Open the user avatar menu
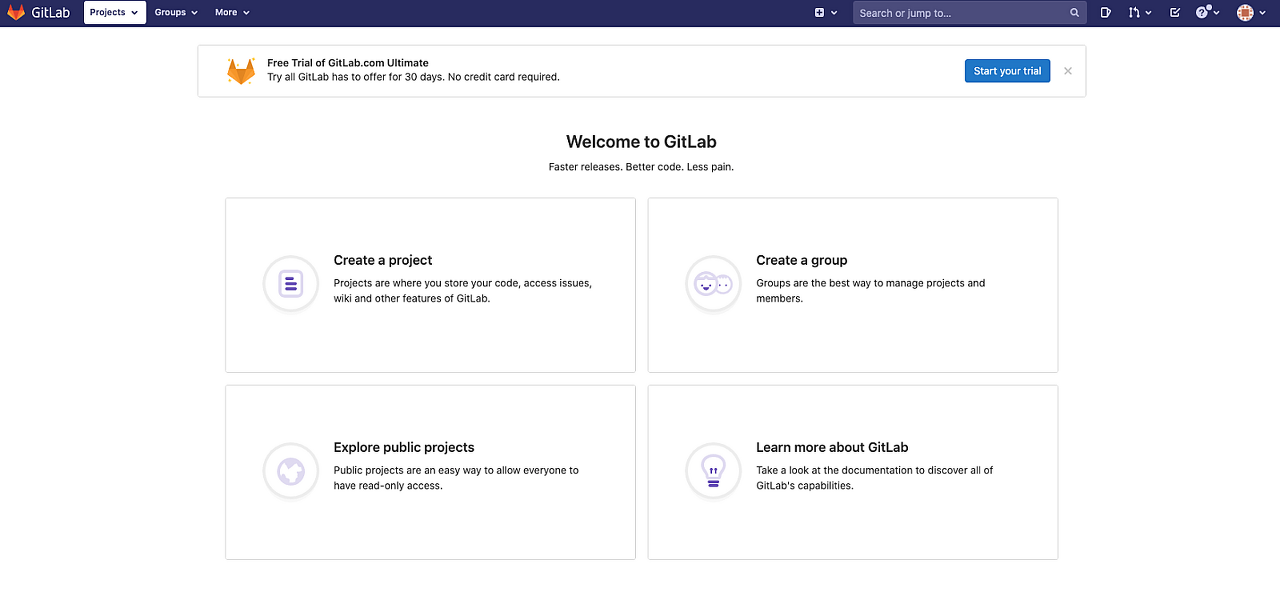Screen dimensions: 1280x612 coord(1251,13)
